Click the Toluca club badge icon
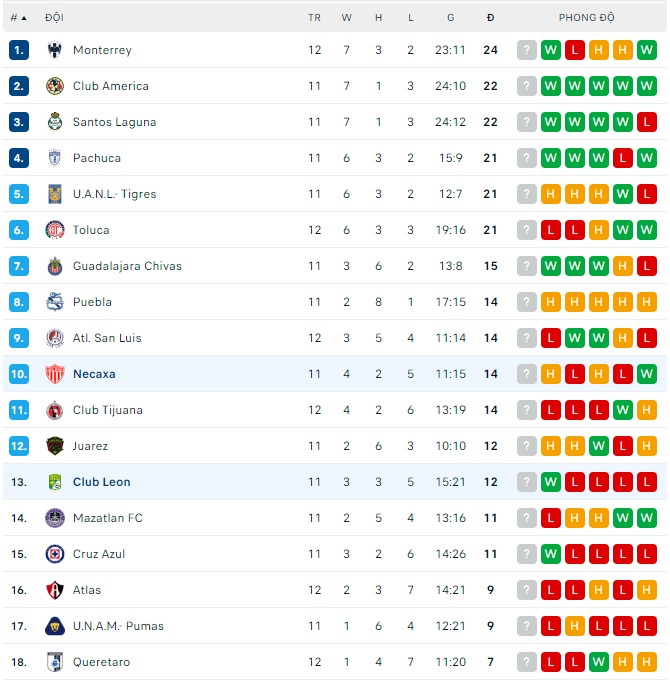This screenshot has height=682, width=670. 55,230
